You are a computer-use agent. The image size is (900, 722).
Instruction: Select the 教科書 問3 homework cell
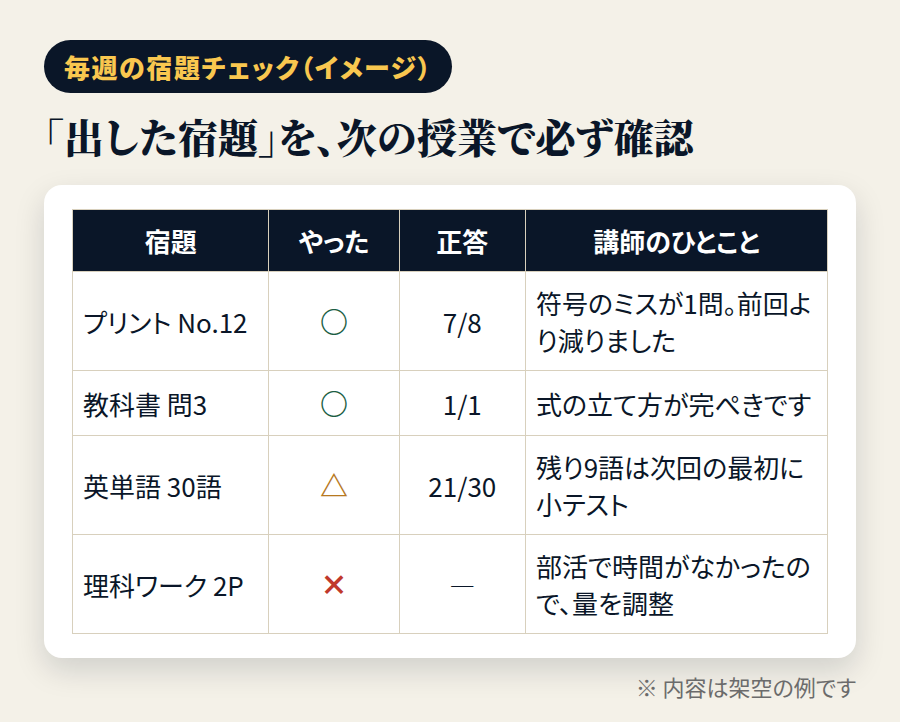[x=170, y=403]
